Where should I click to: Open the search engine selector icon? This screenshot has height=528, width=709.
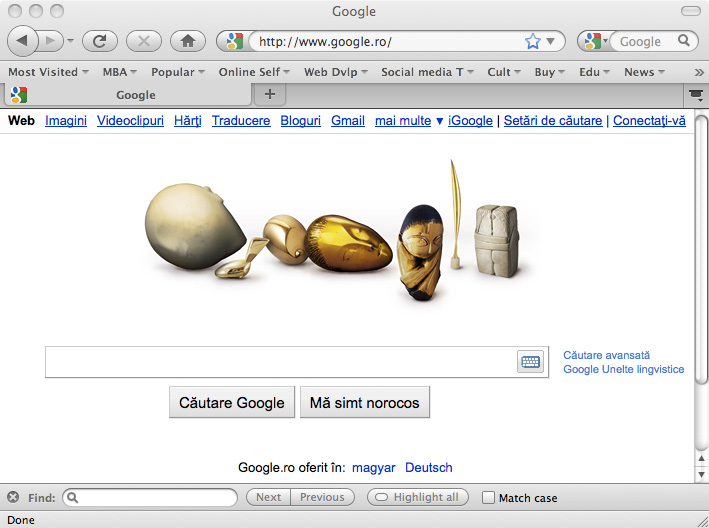click(x=595, y=41)
